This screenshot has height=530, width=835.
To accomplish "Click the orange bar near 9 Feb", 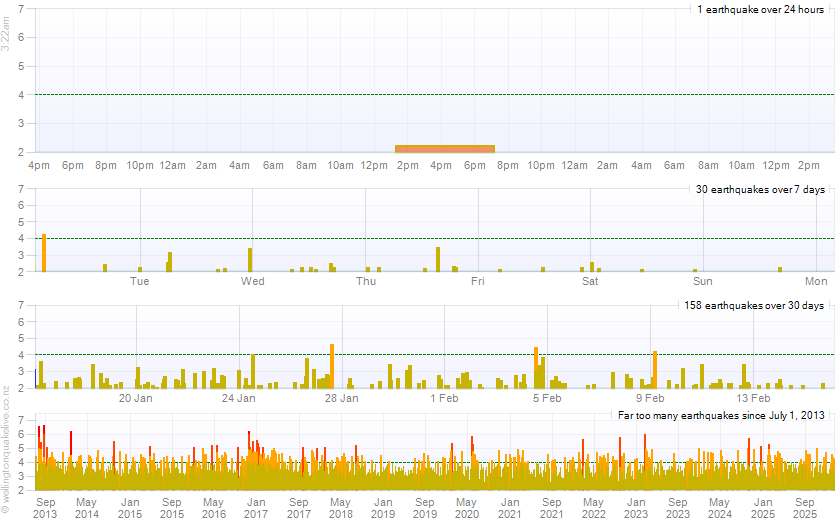I will pos(654,369).
